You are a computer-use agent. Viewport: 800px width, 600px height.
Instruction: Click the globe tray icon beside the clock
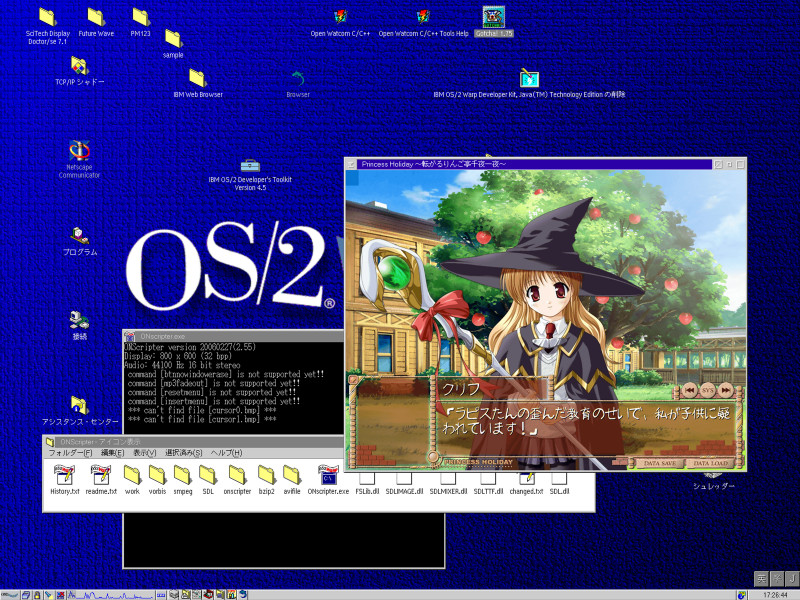[742, 595]
